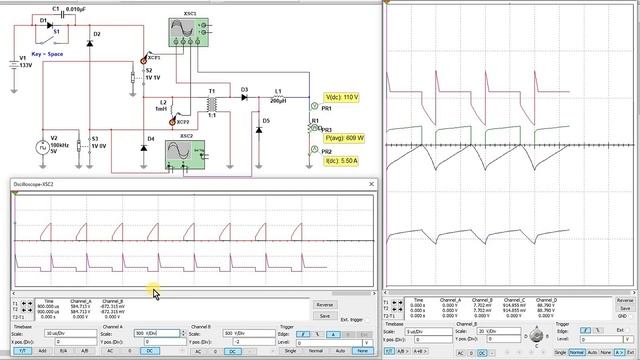This screenshot has width=640, height=360.
Task: Edit XSC2 Timebase scale field
Action: coord(70,333)
